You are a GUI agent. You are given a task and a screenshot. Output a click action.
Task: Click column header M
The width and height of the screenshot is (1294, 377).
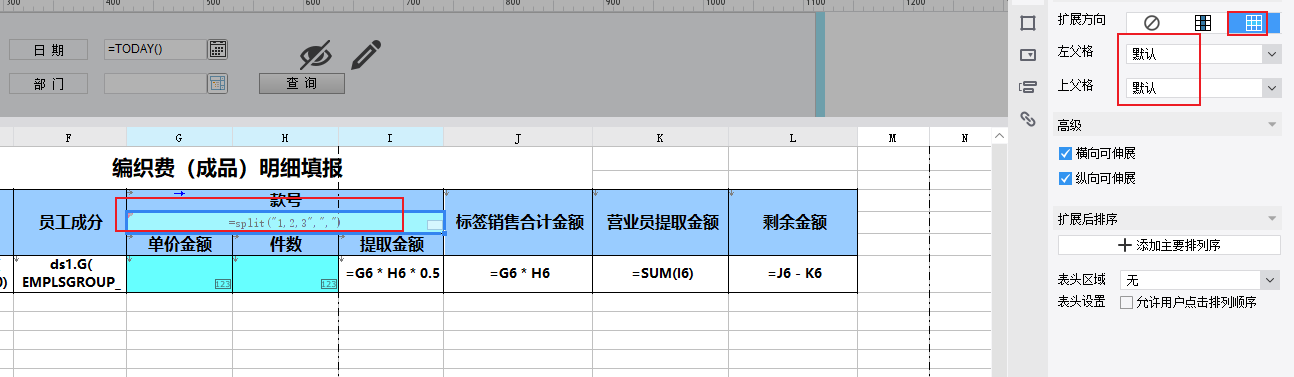pos(893,137)
